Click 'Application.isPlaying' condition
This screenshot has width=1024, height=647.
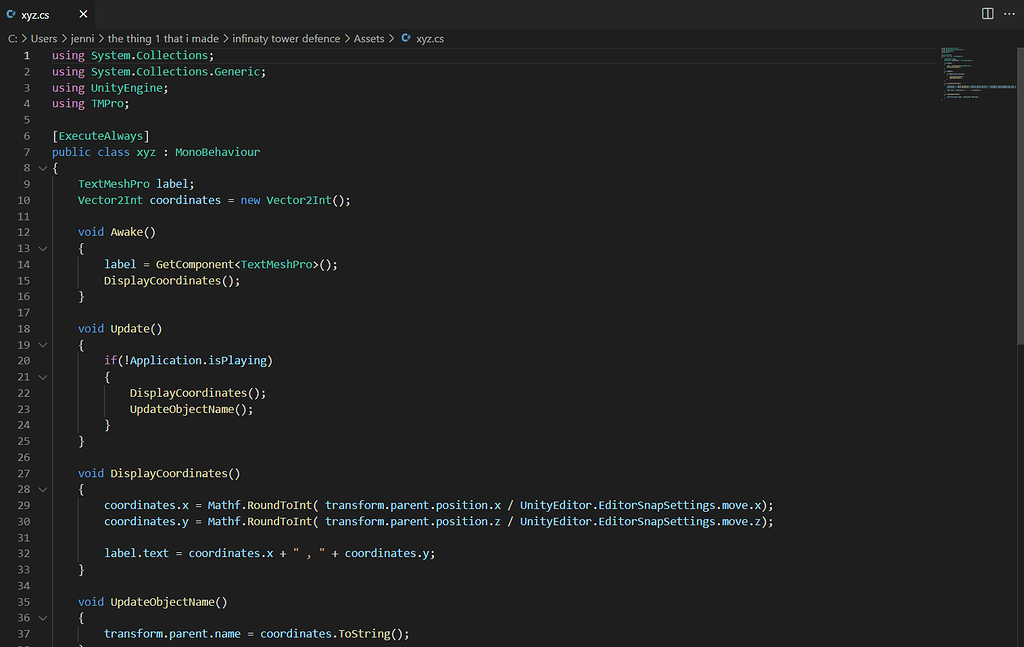[x=198, y=360]
